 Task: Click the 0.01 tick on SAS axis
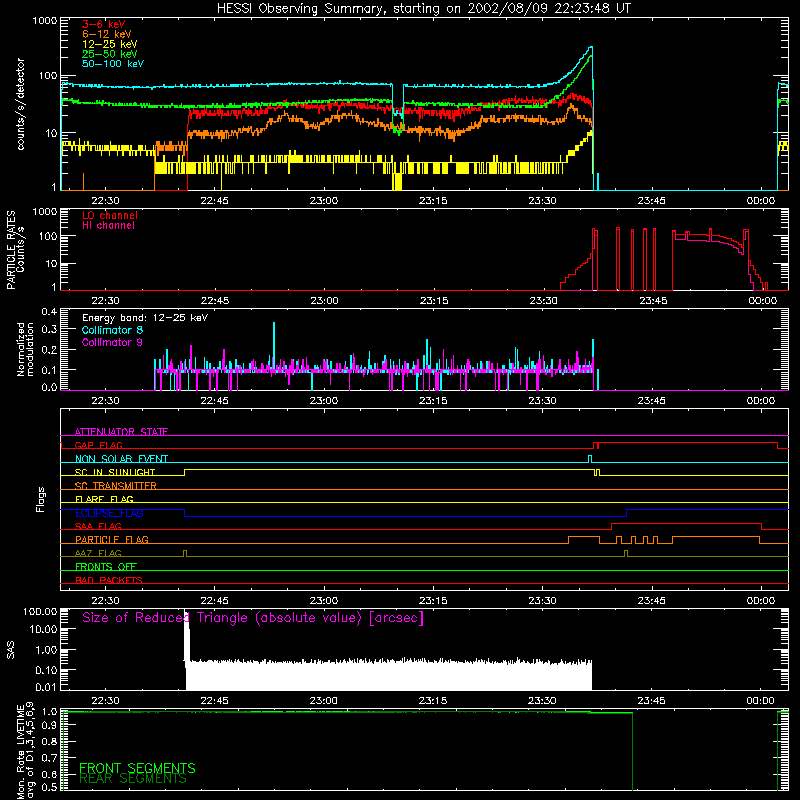pos(46,687)
